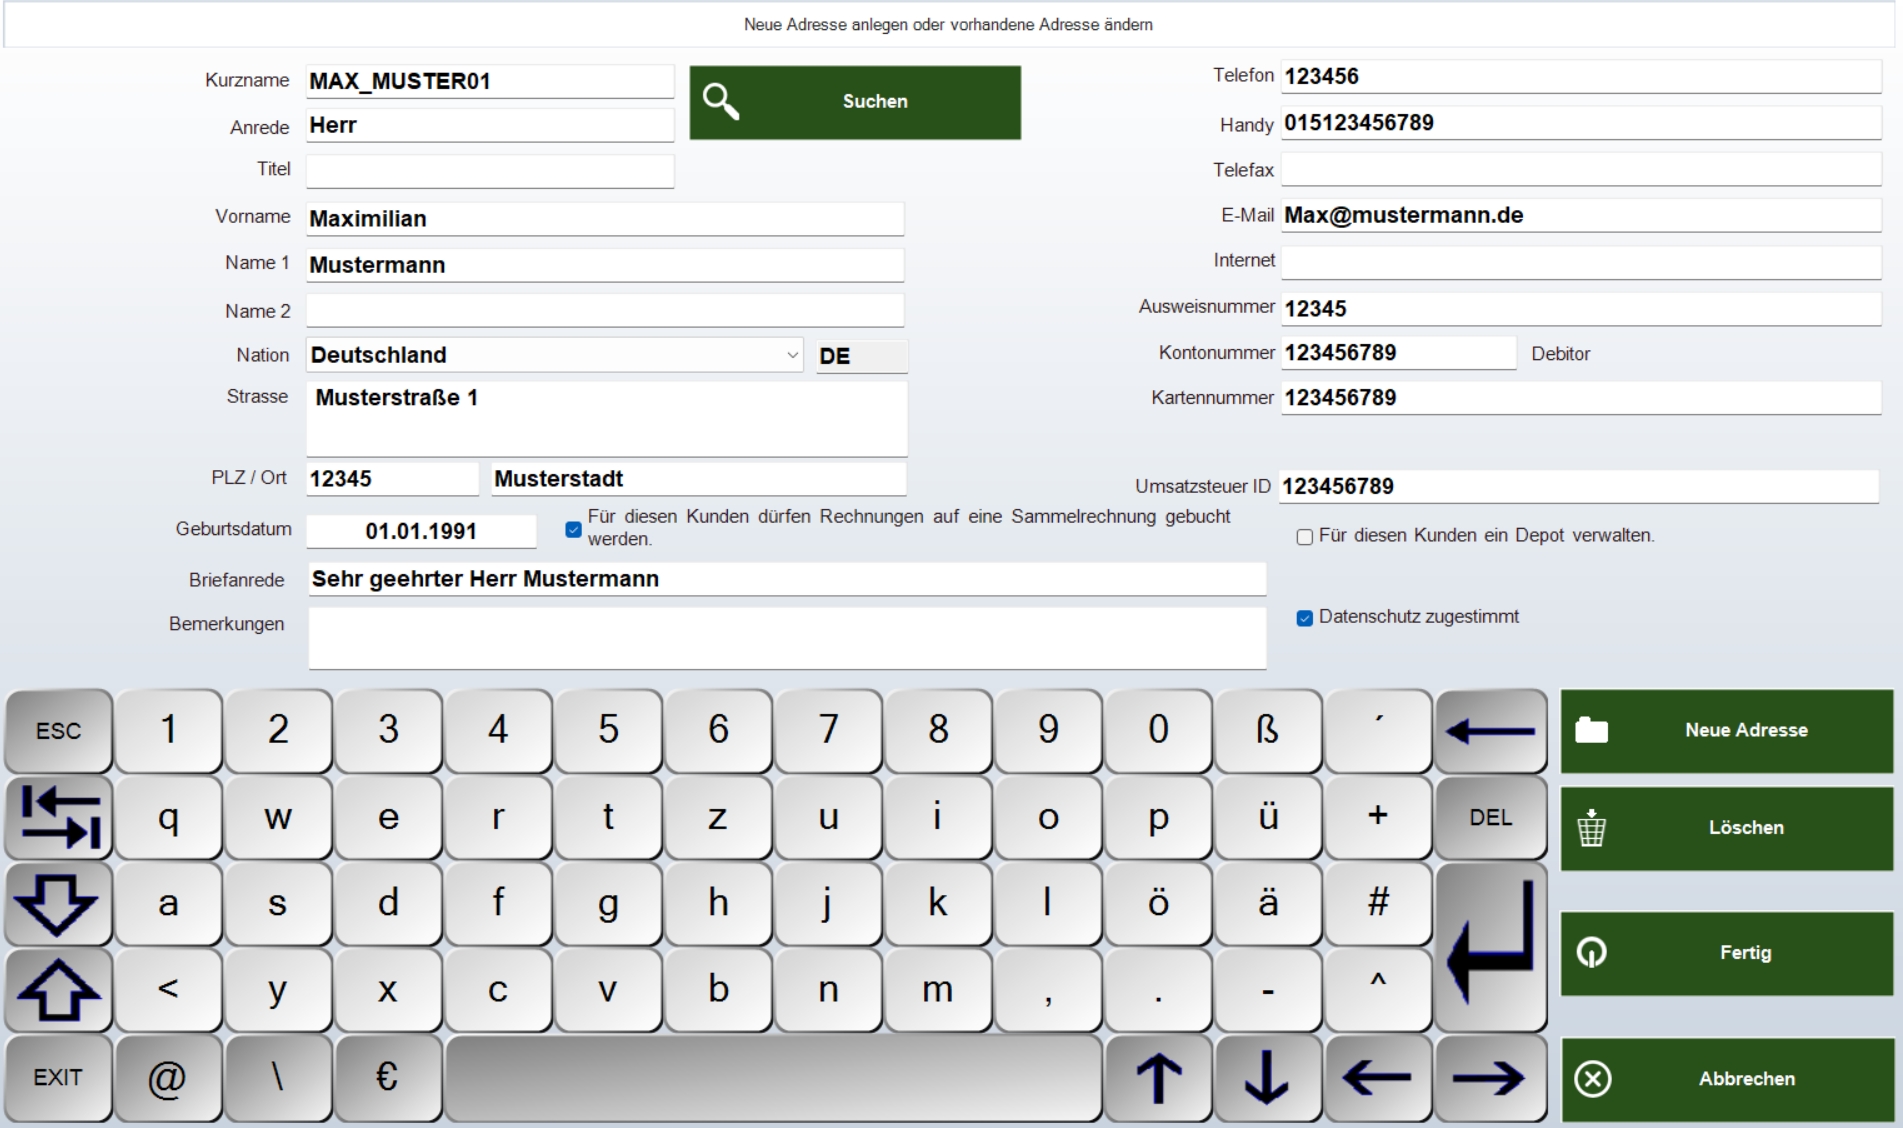Focus the empty Telefax field
The width and height of the screenshot is (1903, 1128).
tap(1580, 170)
